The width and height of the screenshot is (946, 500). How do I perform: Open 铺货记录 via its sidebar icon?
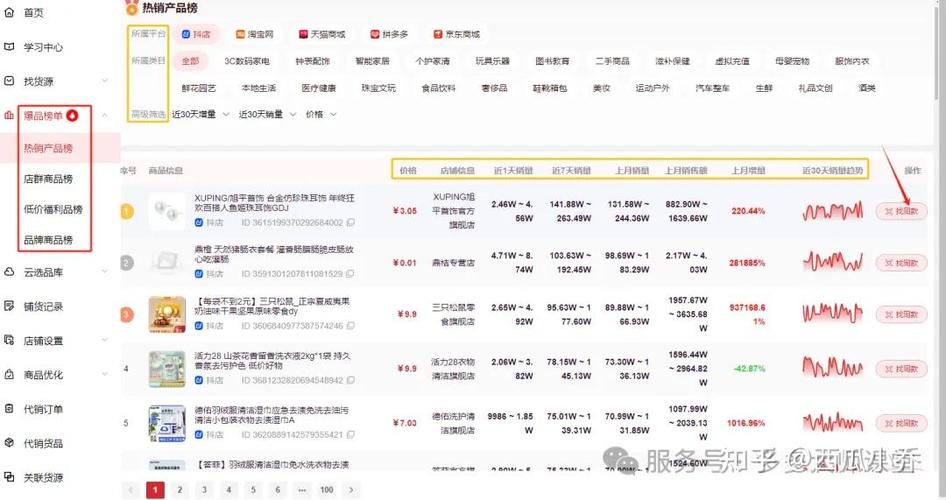(x=9, y=306)
